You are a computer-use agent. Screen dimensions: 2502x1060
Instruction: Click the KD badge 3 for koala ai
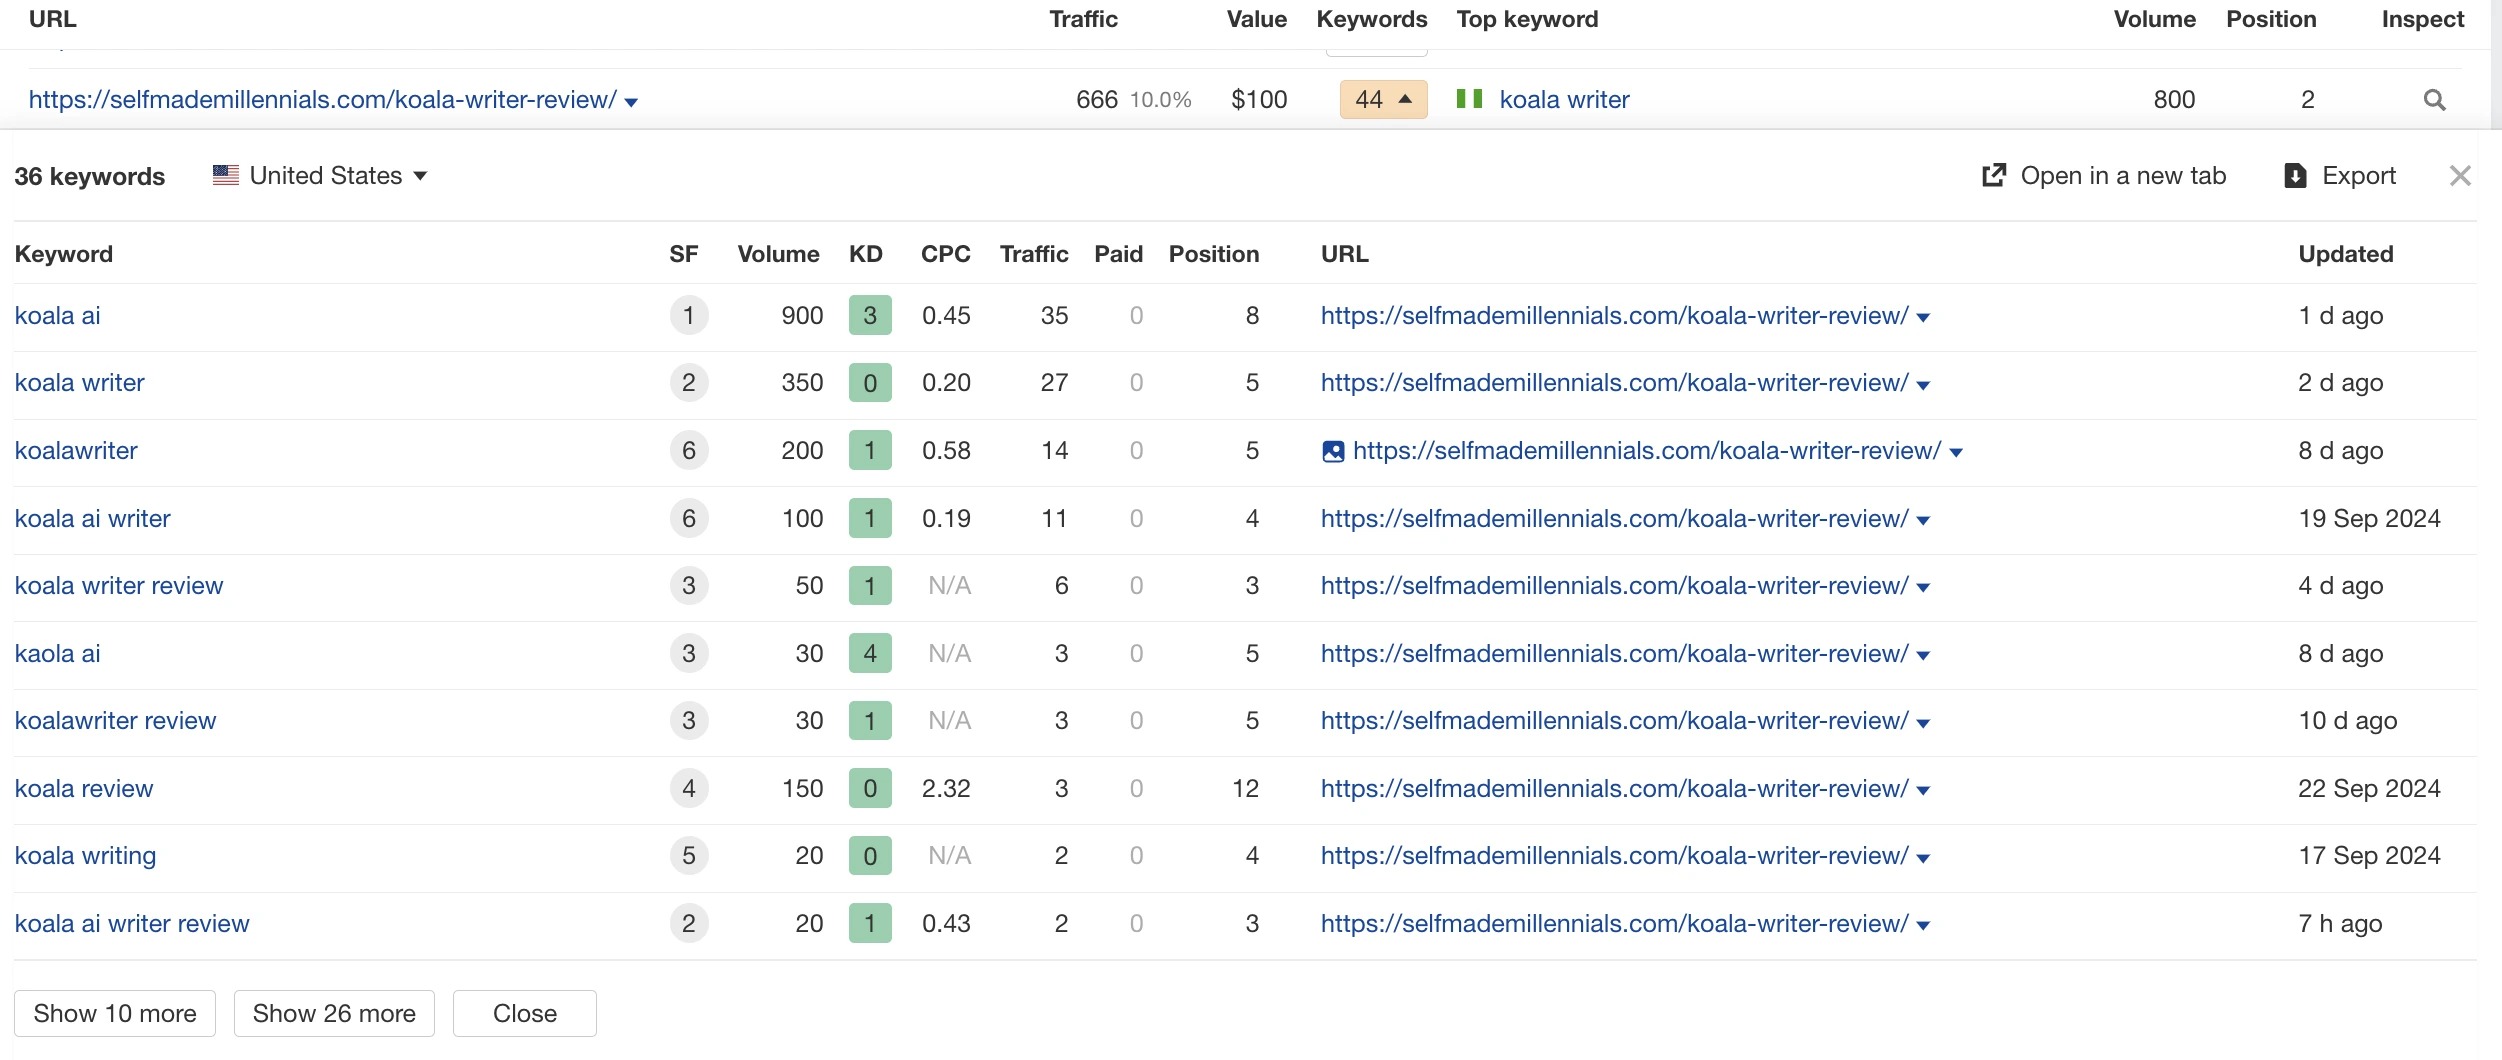tap(870, 316)
